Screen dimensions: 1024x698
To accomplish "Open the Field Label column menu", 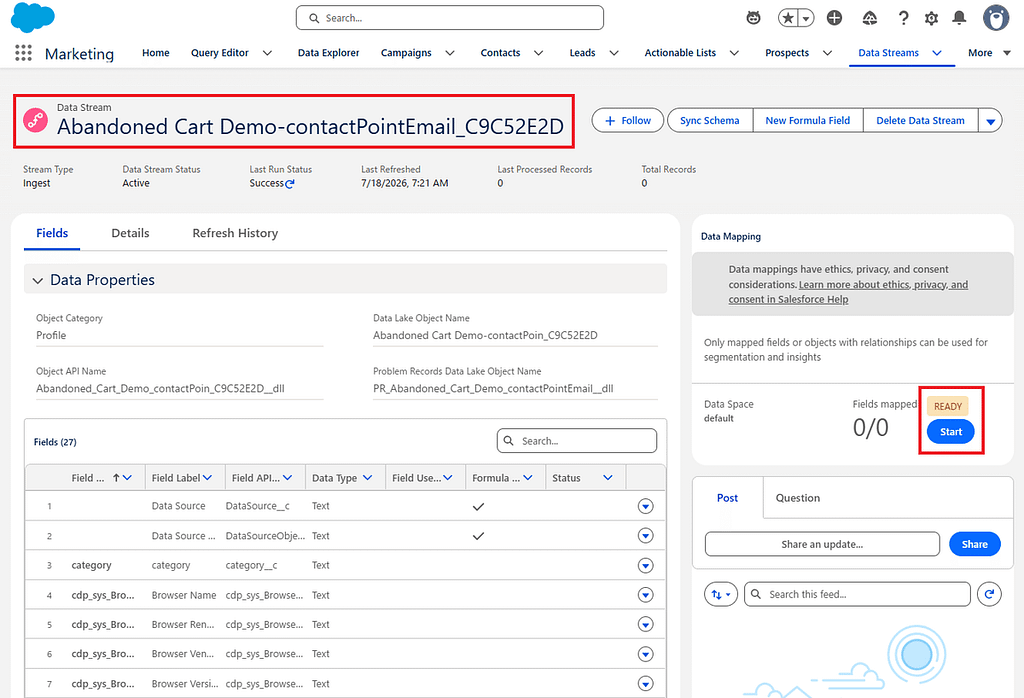I will coord(207,478).
